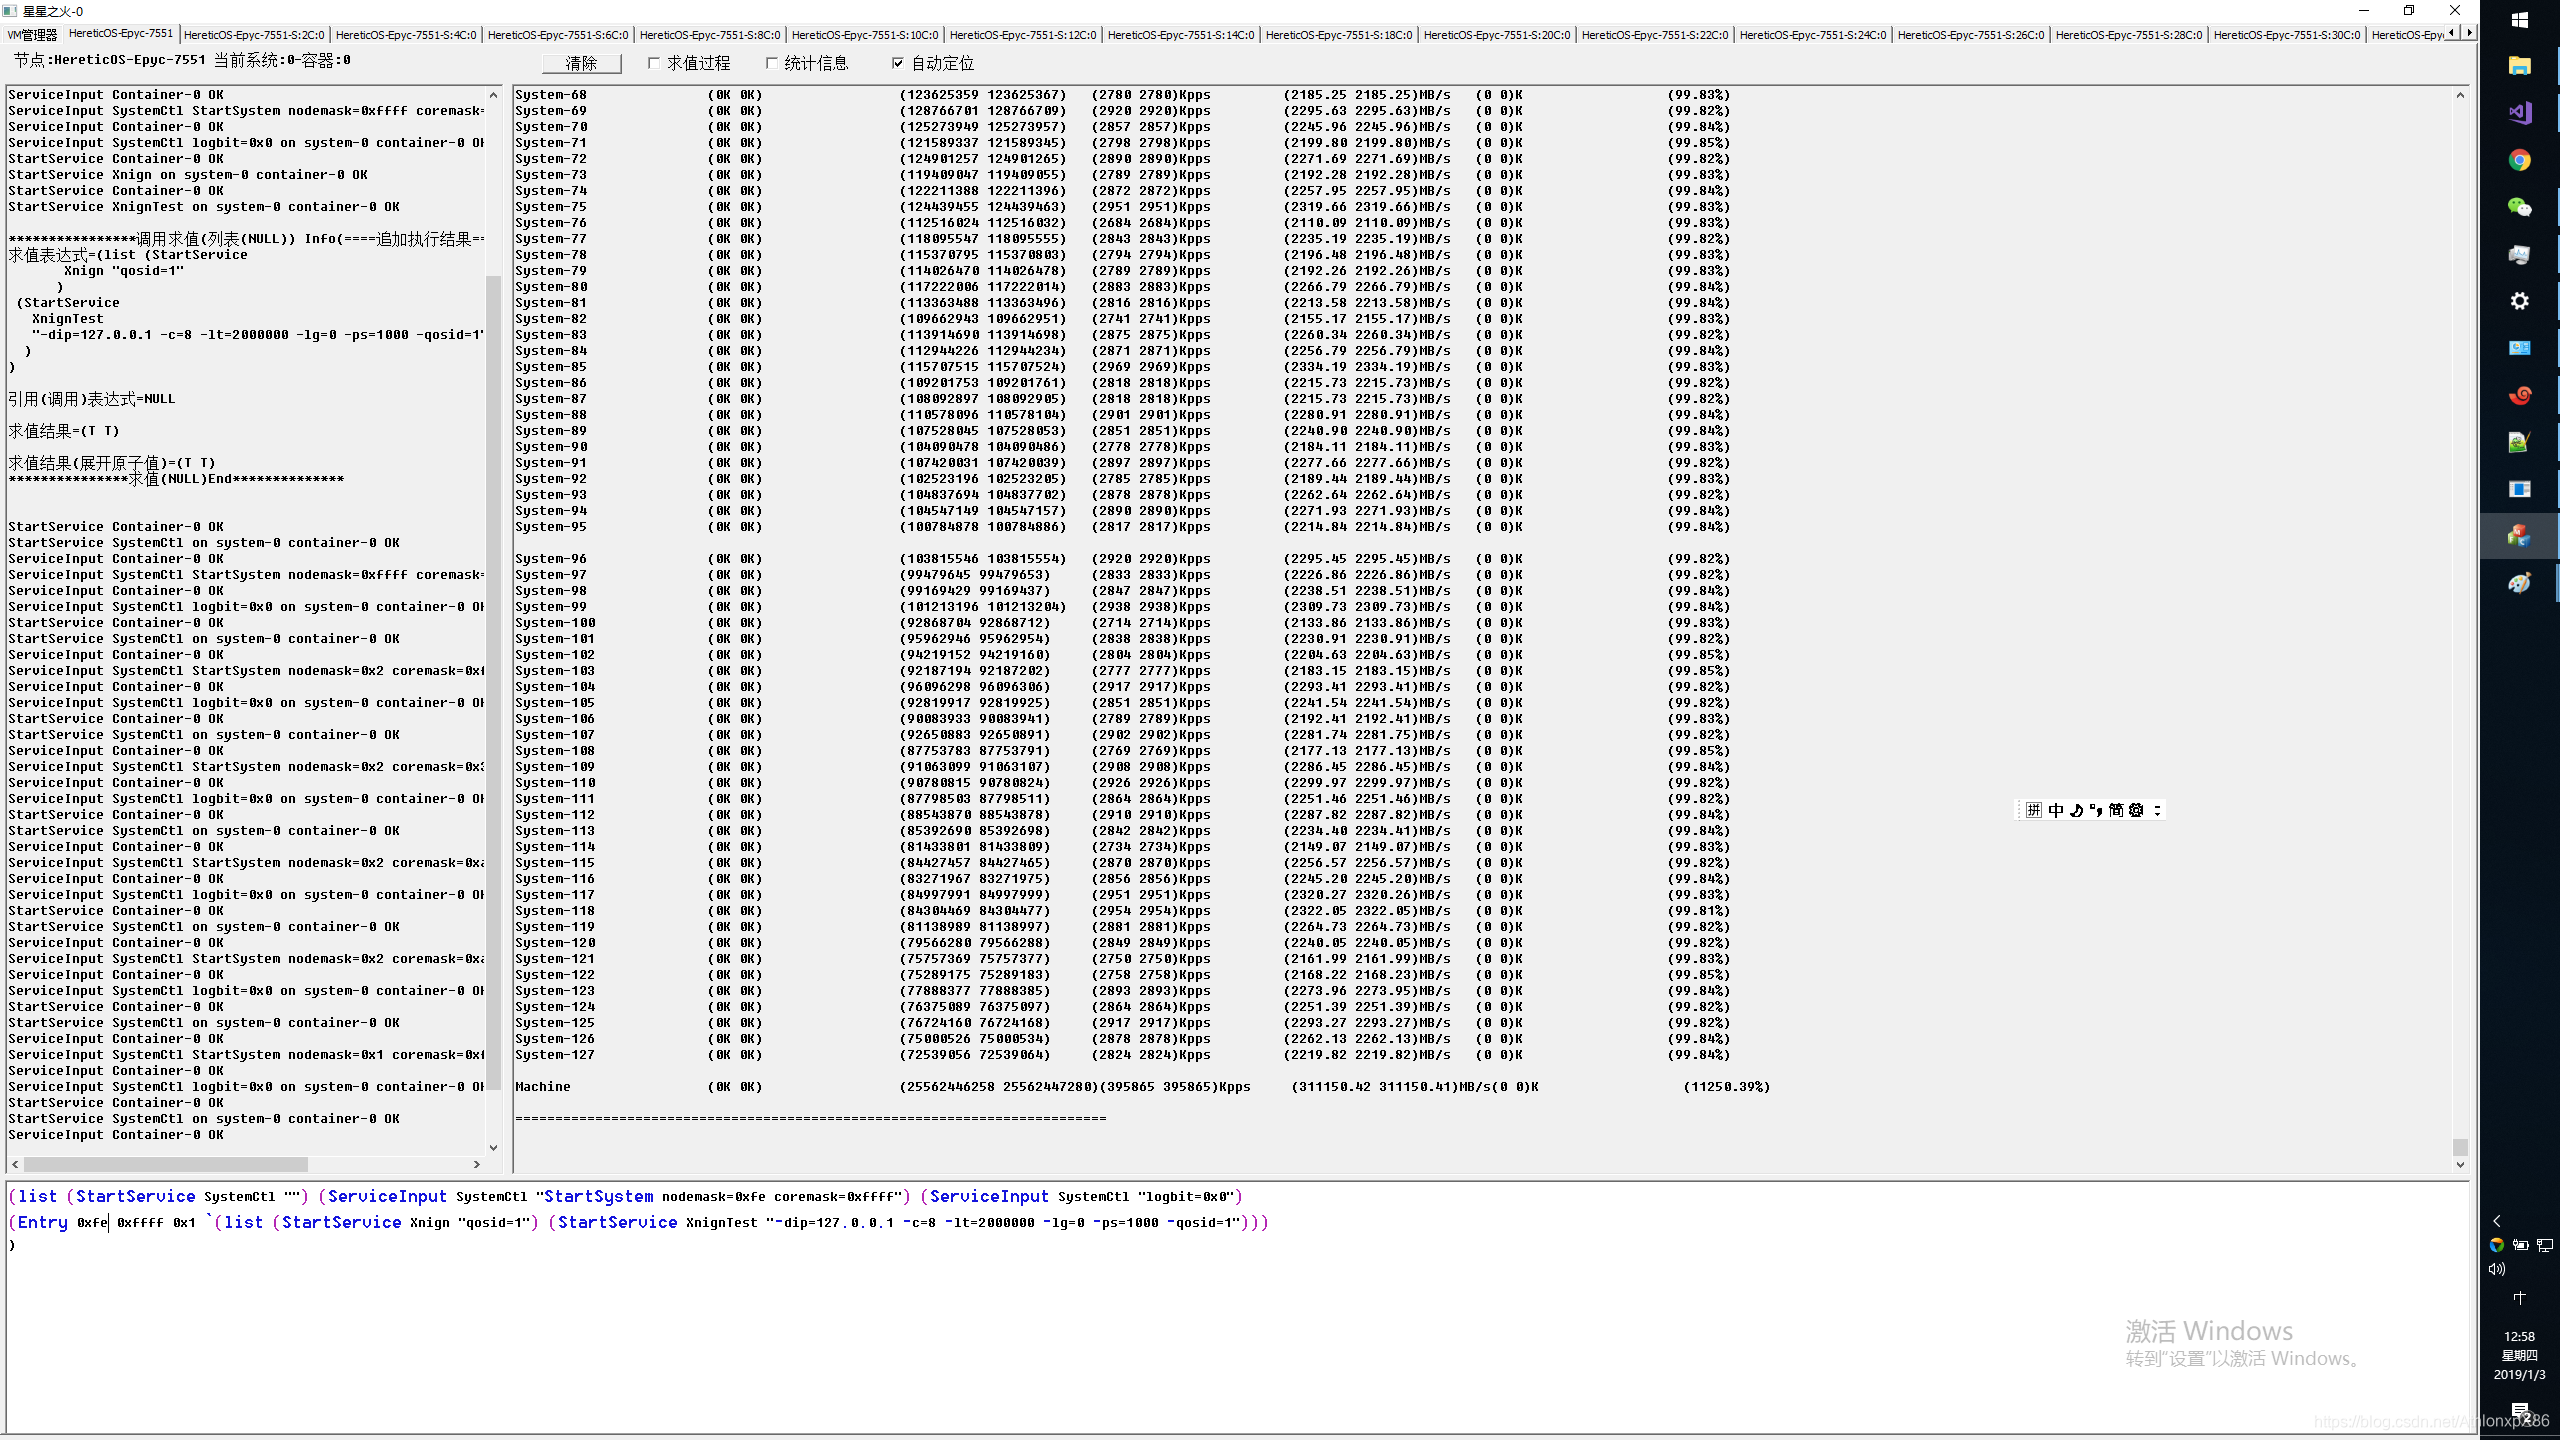Open the Action Center notifications icon
The width and height of the screenshot is (2560, 1440).
(x=2519, y=1411)
